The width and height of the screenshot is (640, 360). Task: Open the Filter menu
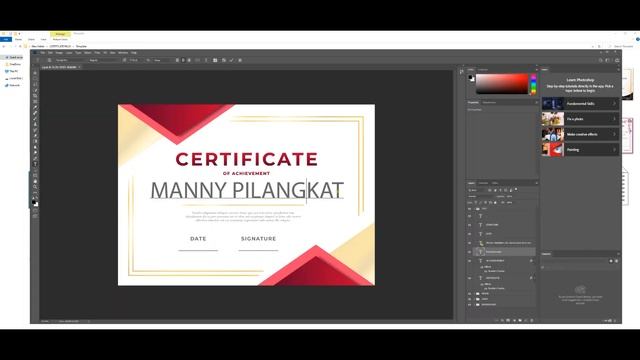pos(97,53)
